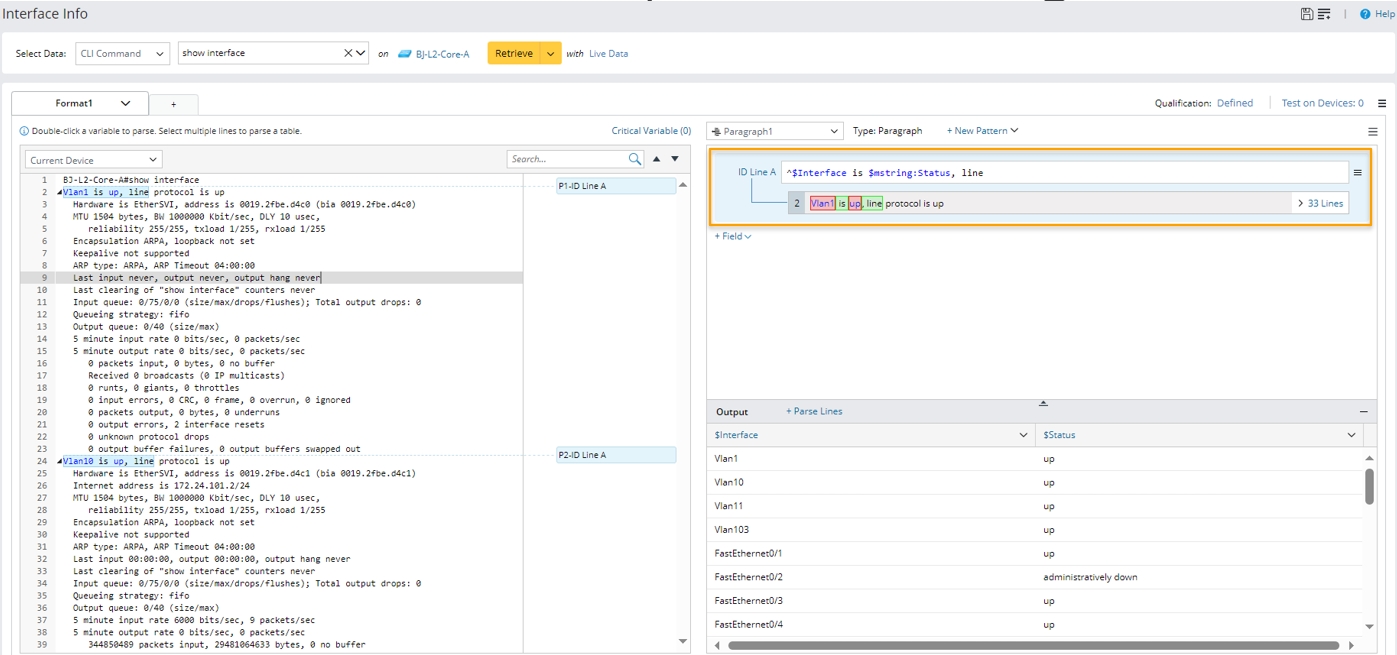
Task: Minimize the Output panel
Action: pyautogui.click(x=1363, y=411)
